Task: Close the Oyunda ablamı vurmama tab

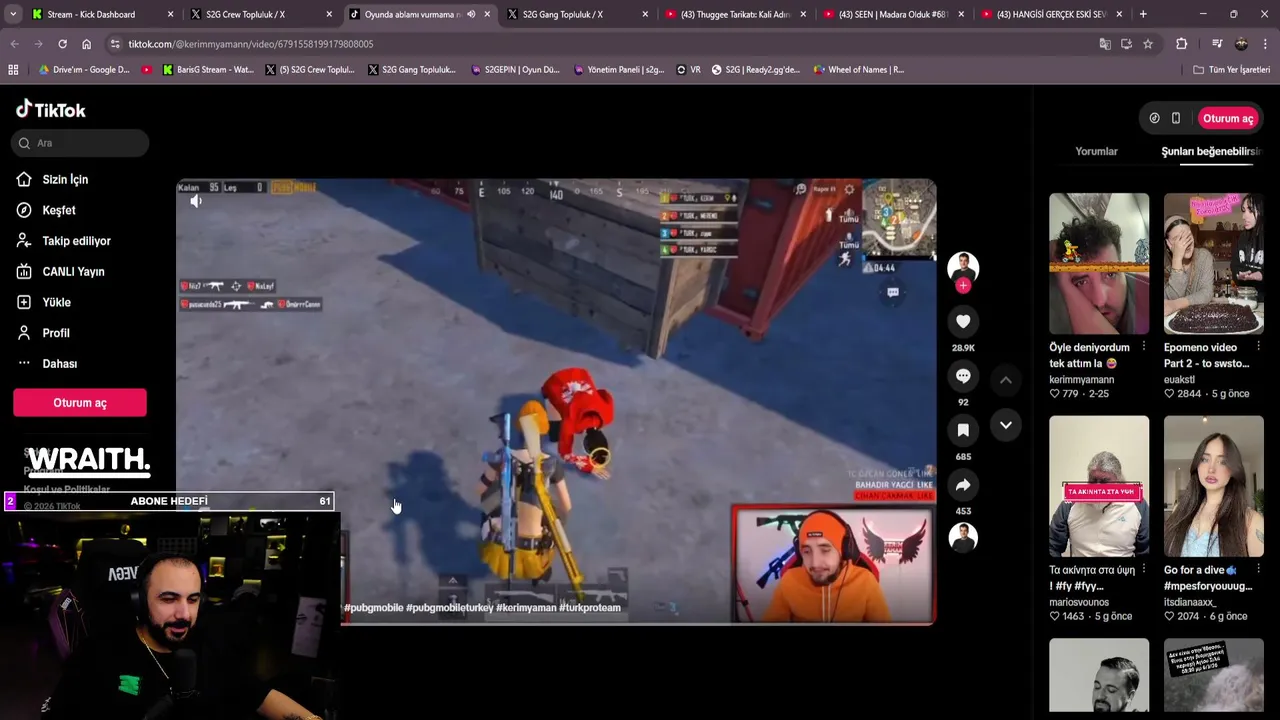Action: 487,14
